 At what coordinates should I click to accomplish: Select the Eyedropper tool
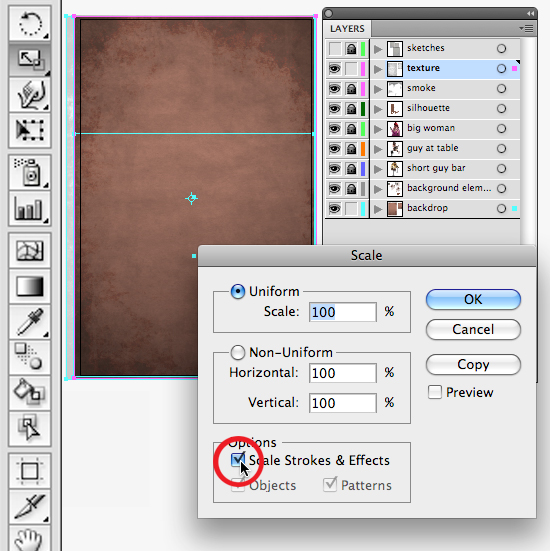(x=30, y=322)
